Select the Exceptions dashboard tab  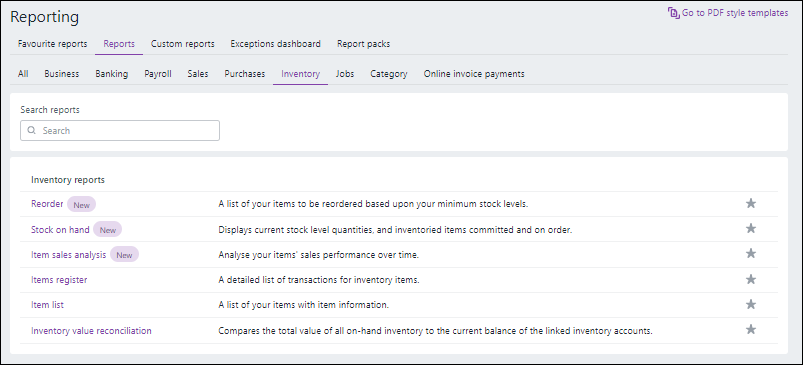tap(276, 44)
